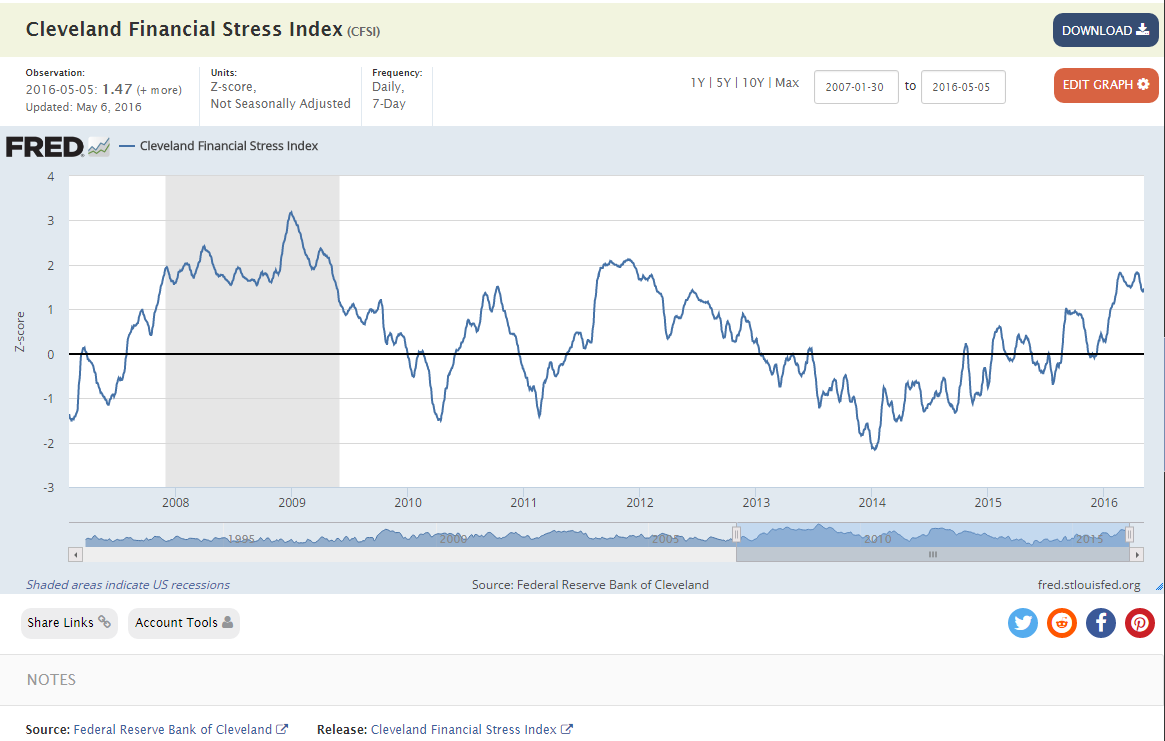
Task: Click the Edit Graph gear icon
Action: [1143, 84]
